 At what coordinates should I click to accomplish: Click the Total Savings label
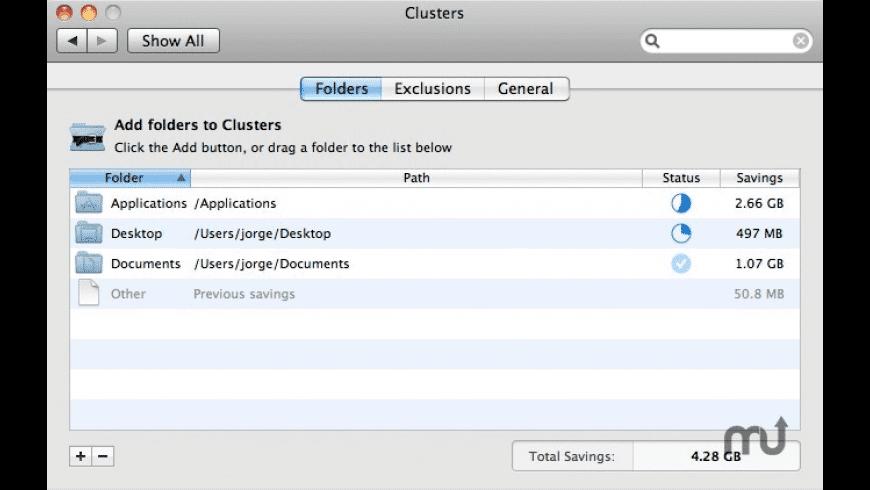[x=571, y=457]
